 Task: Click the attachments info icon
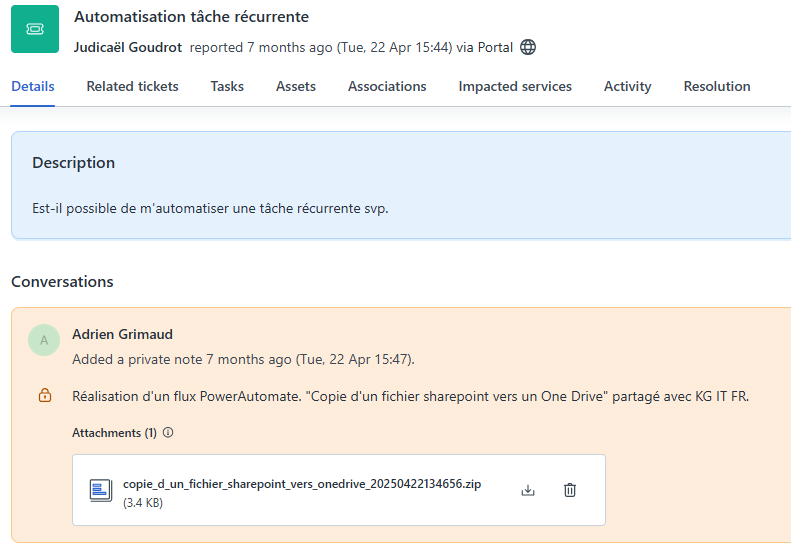pyautogui.click(x=168, y=433)
